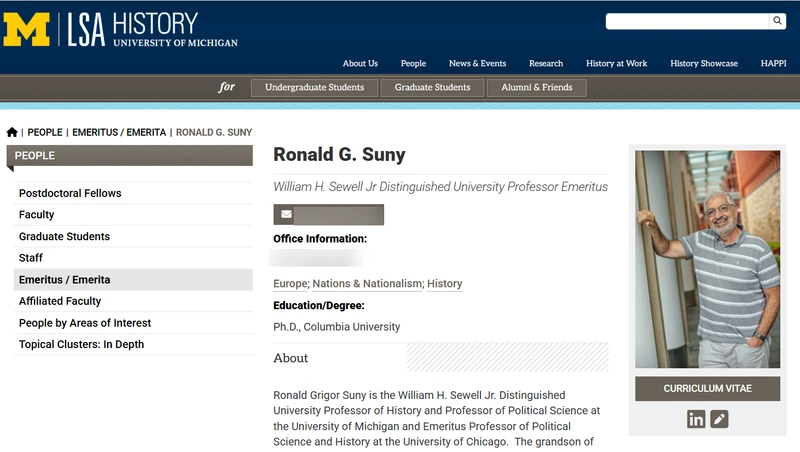Go to EMERITUS / EMERITA breadcrumb link
800x452 pixels.
pos(119,132)
